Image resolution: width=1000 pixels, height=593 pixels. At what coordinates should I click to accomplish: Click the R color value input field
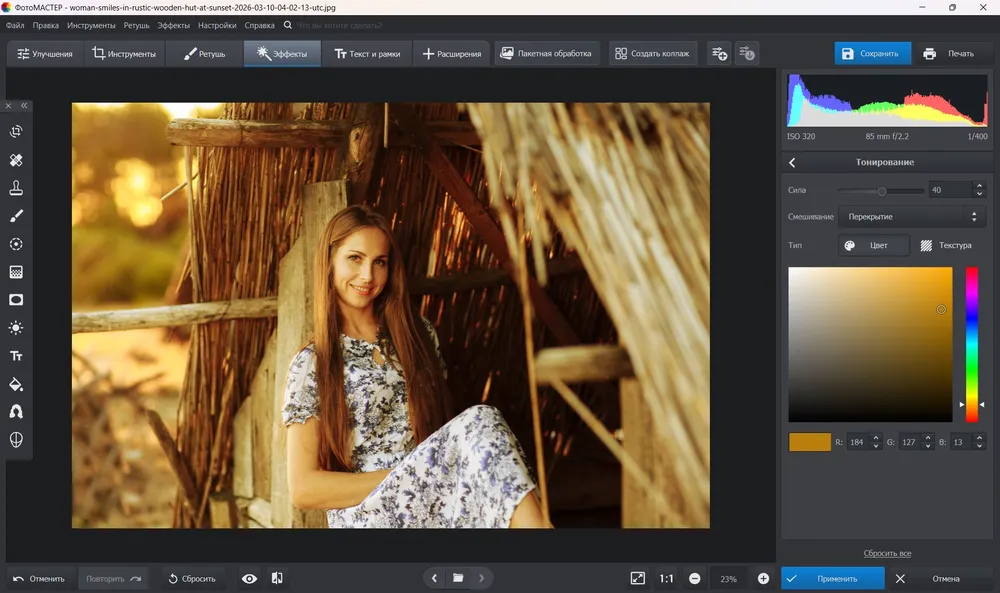857,442
